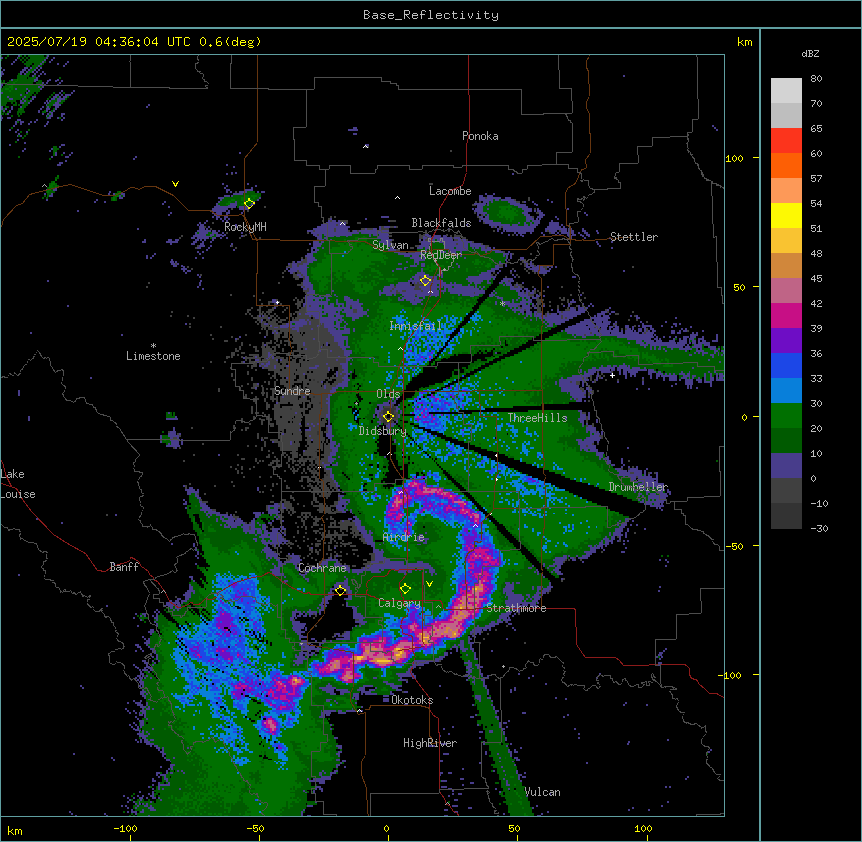Select the RockyMH label
The width and height of the screenshot is (862, 842).
(x=245, y=226)
